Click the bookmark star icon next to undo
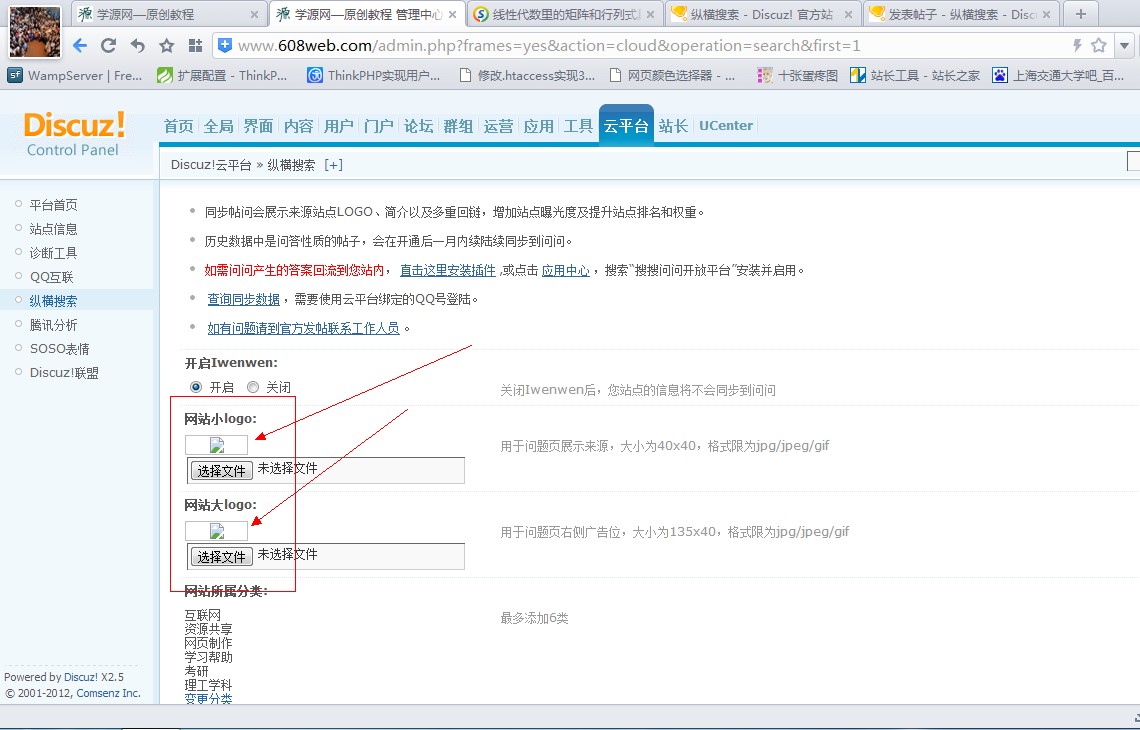The height and width of the screenshot is (730, 1140). tap(166, 46)
